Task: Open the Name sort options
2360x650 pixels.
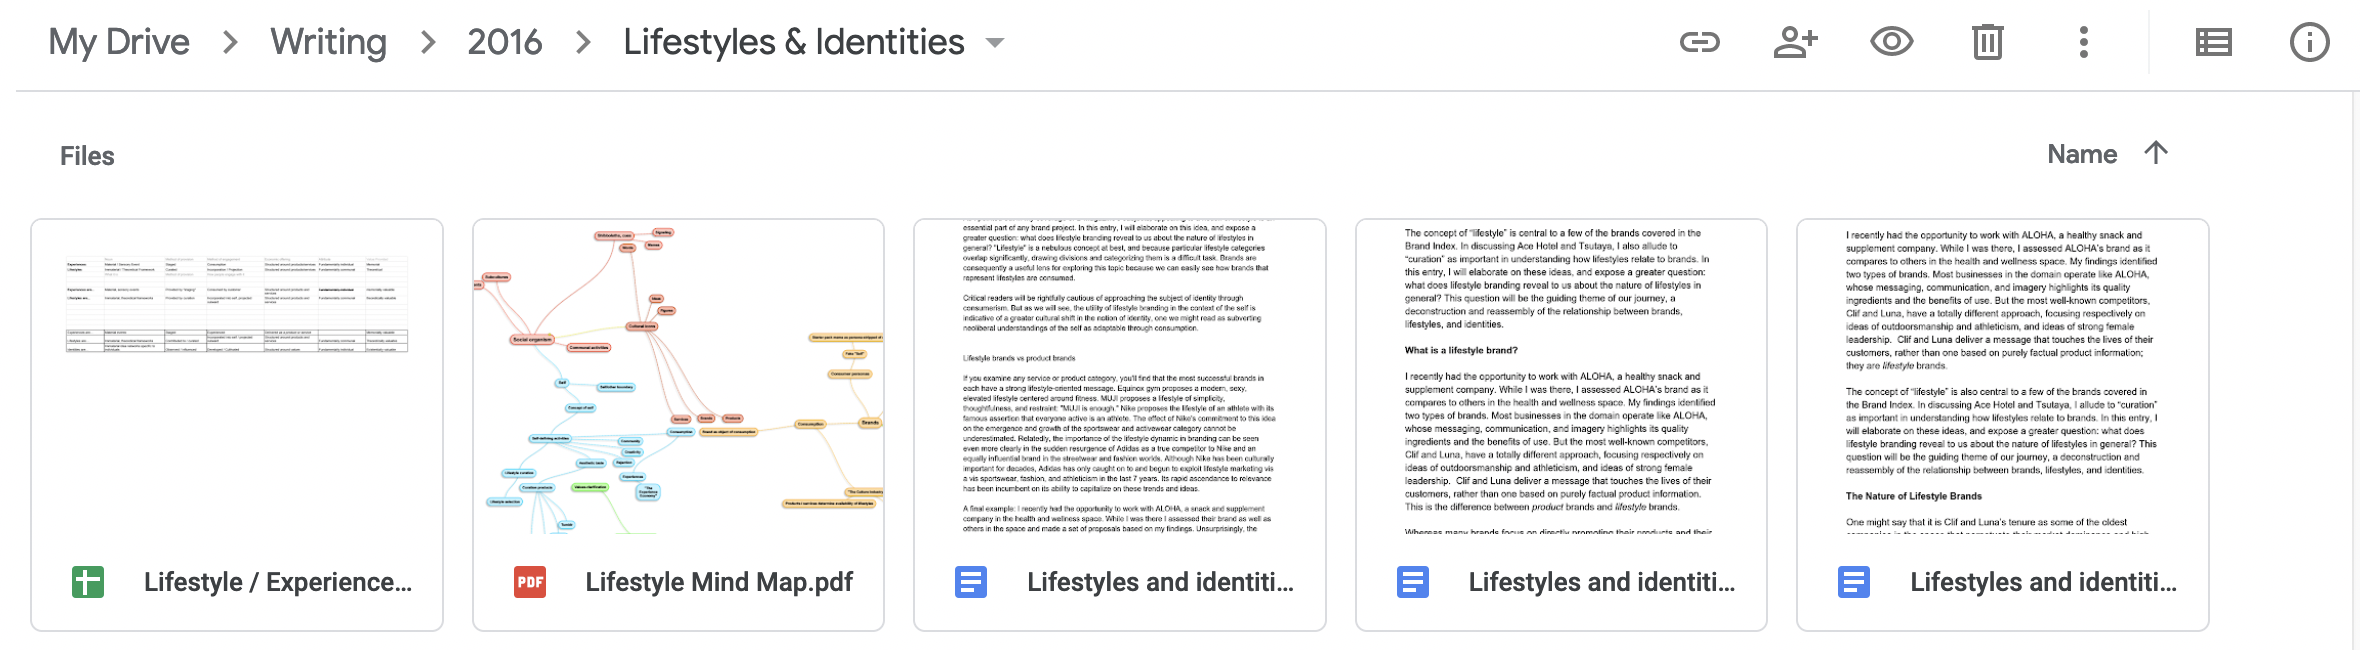Action: click(x=2082, y=154)
